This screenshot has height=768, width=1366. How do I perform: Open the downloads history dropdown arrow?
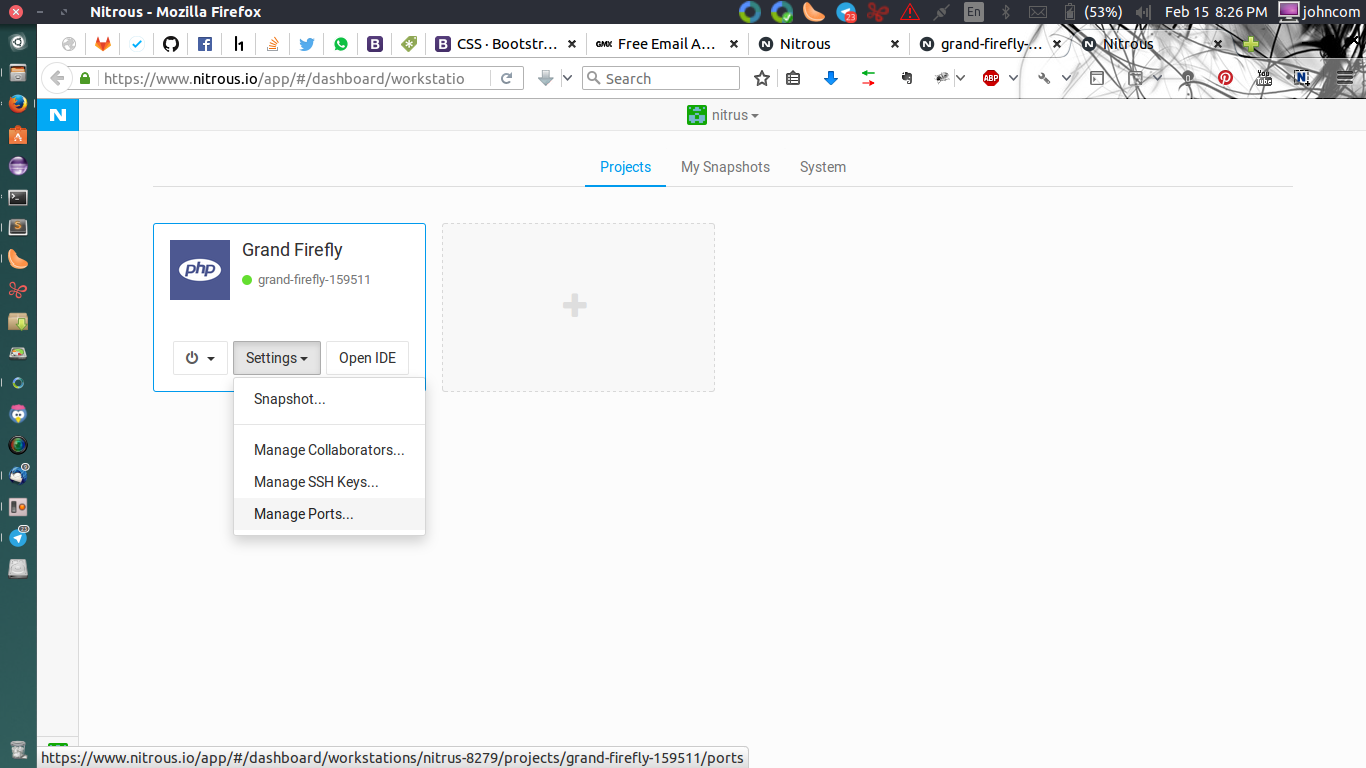point(567,78)
